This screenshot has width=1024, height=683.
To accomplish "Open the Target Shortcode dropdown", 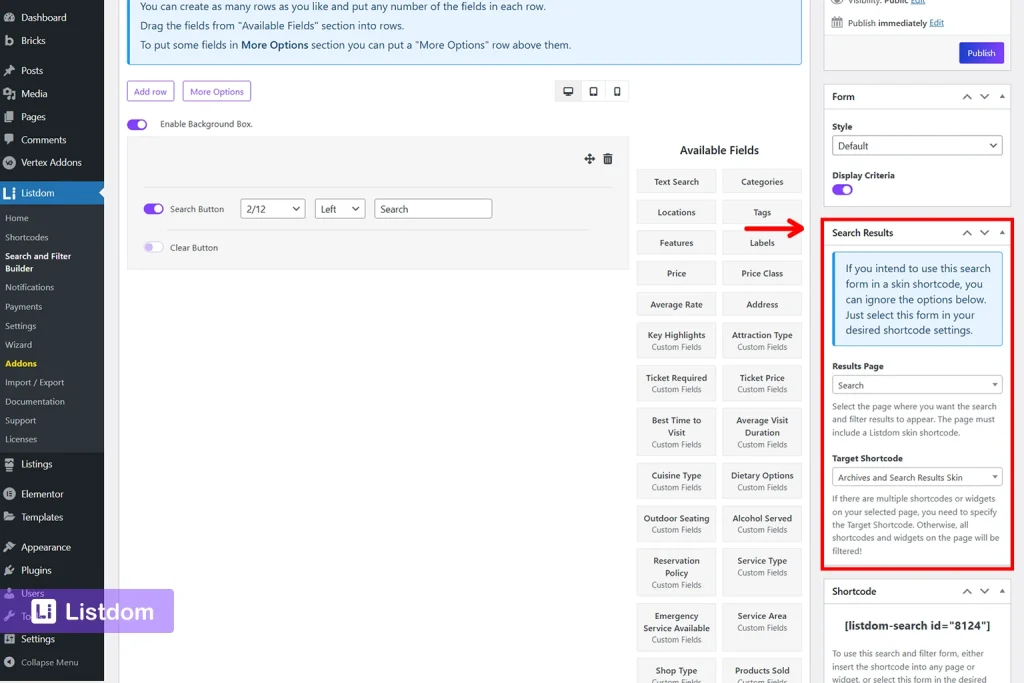I will click(916, 476).
